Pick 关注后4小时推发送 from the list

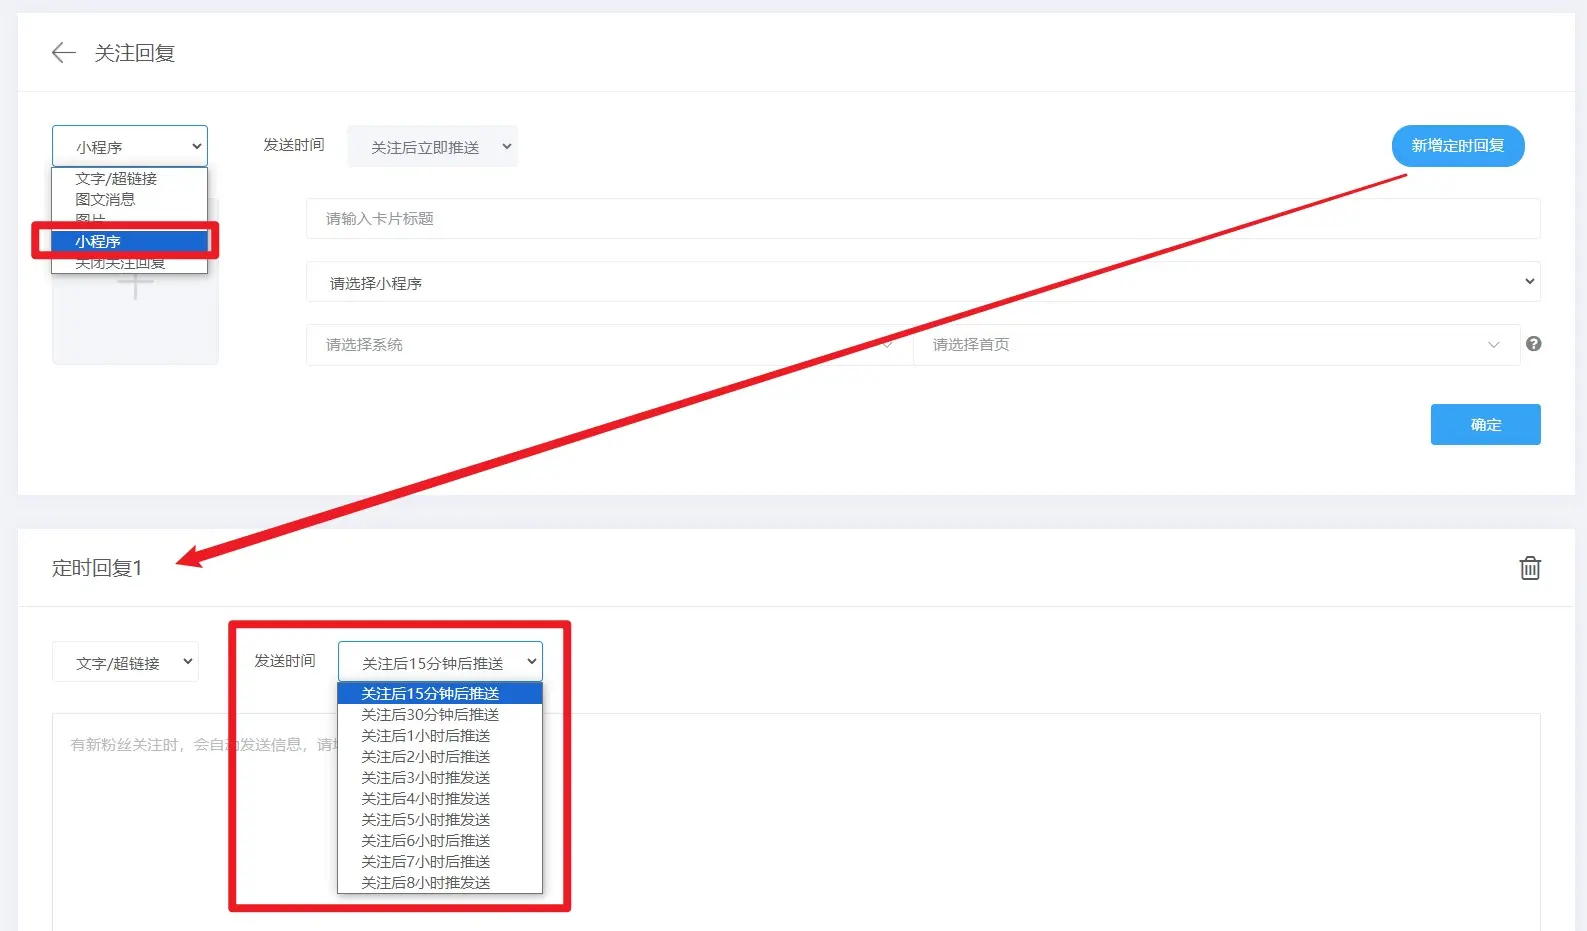[426, 799]
